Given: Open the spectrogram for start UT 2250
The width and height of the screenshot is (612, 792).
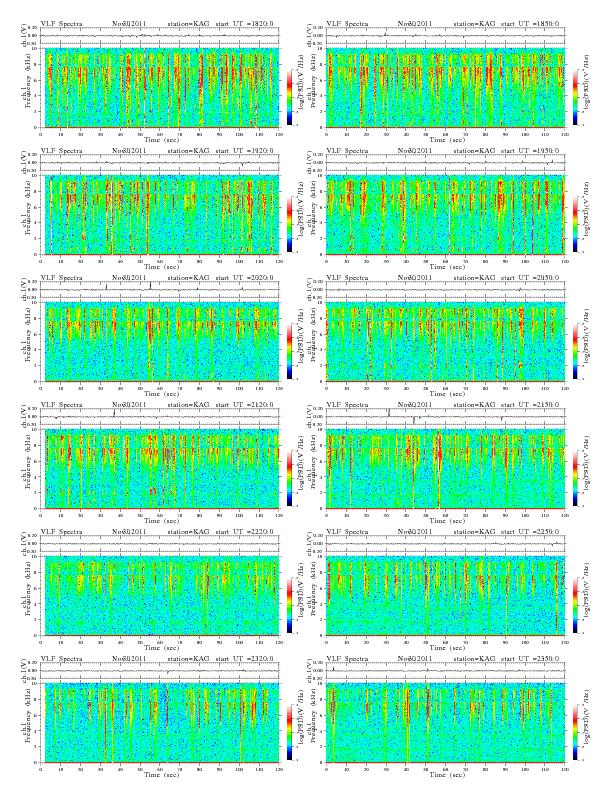Looking at the screenshot, I should point(445,596).
